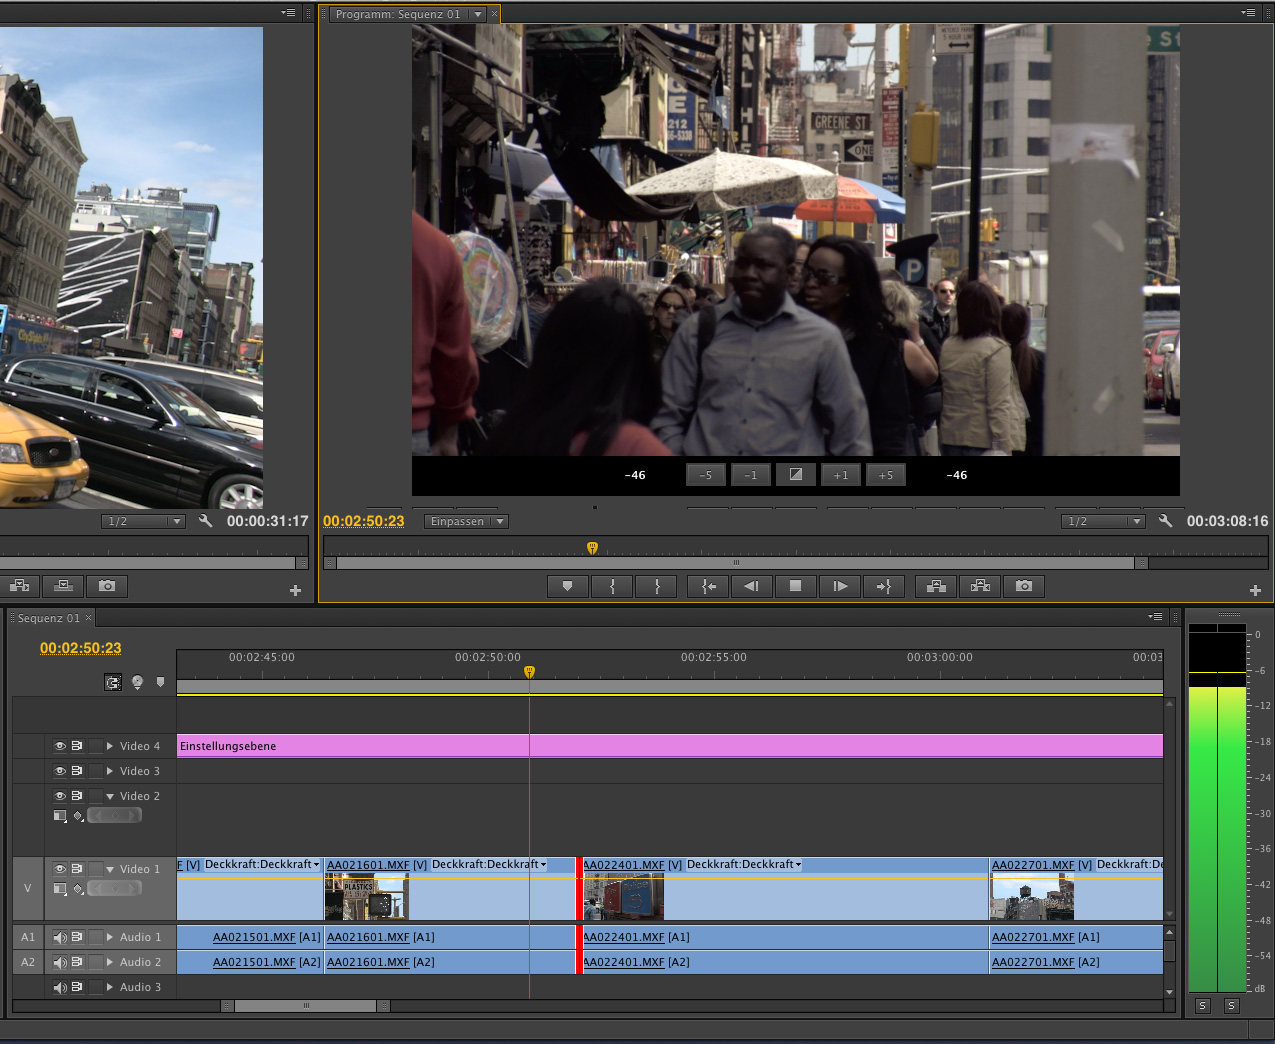This screenshot has width=1275, height=1044.
Task: Click the Add Marker button in Program monitor
Action: [567, 587]
